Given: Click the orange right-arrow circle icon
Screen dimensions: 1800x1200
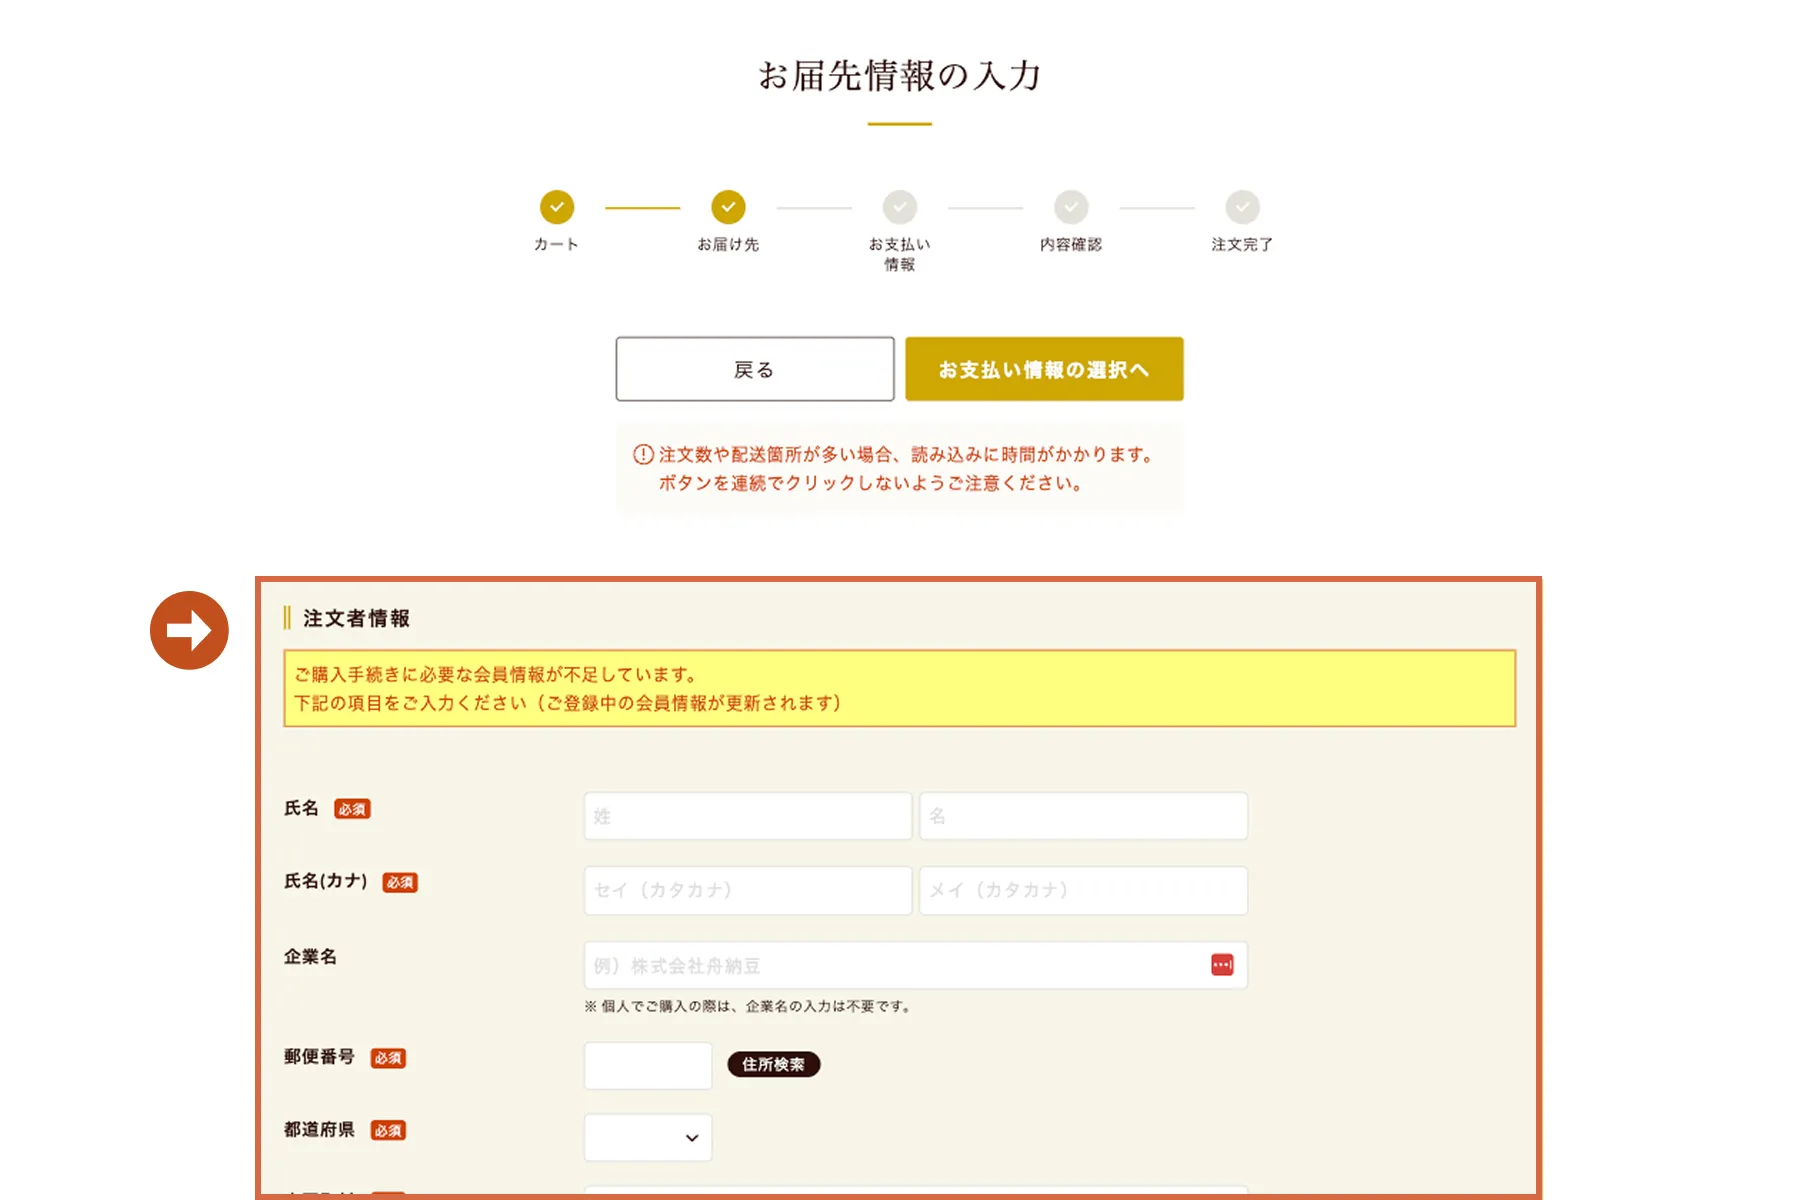Looking at the screenshot, I should pyautogui.click(x=189, y=630).
